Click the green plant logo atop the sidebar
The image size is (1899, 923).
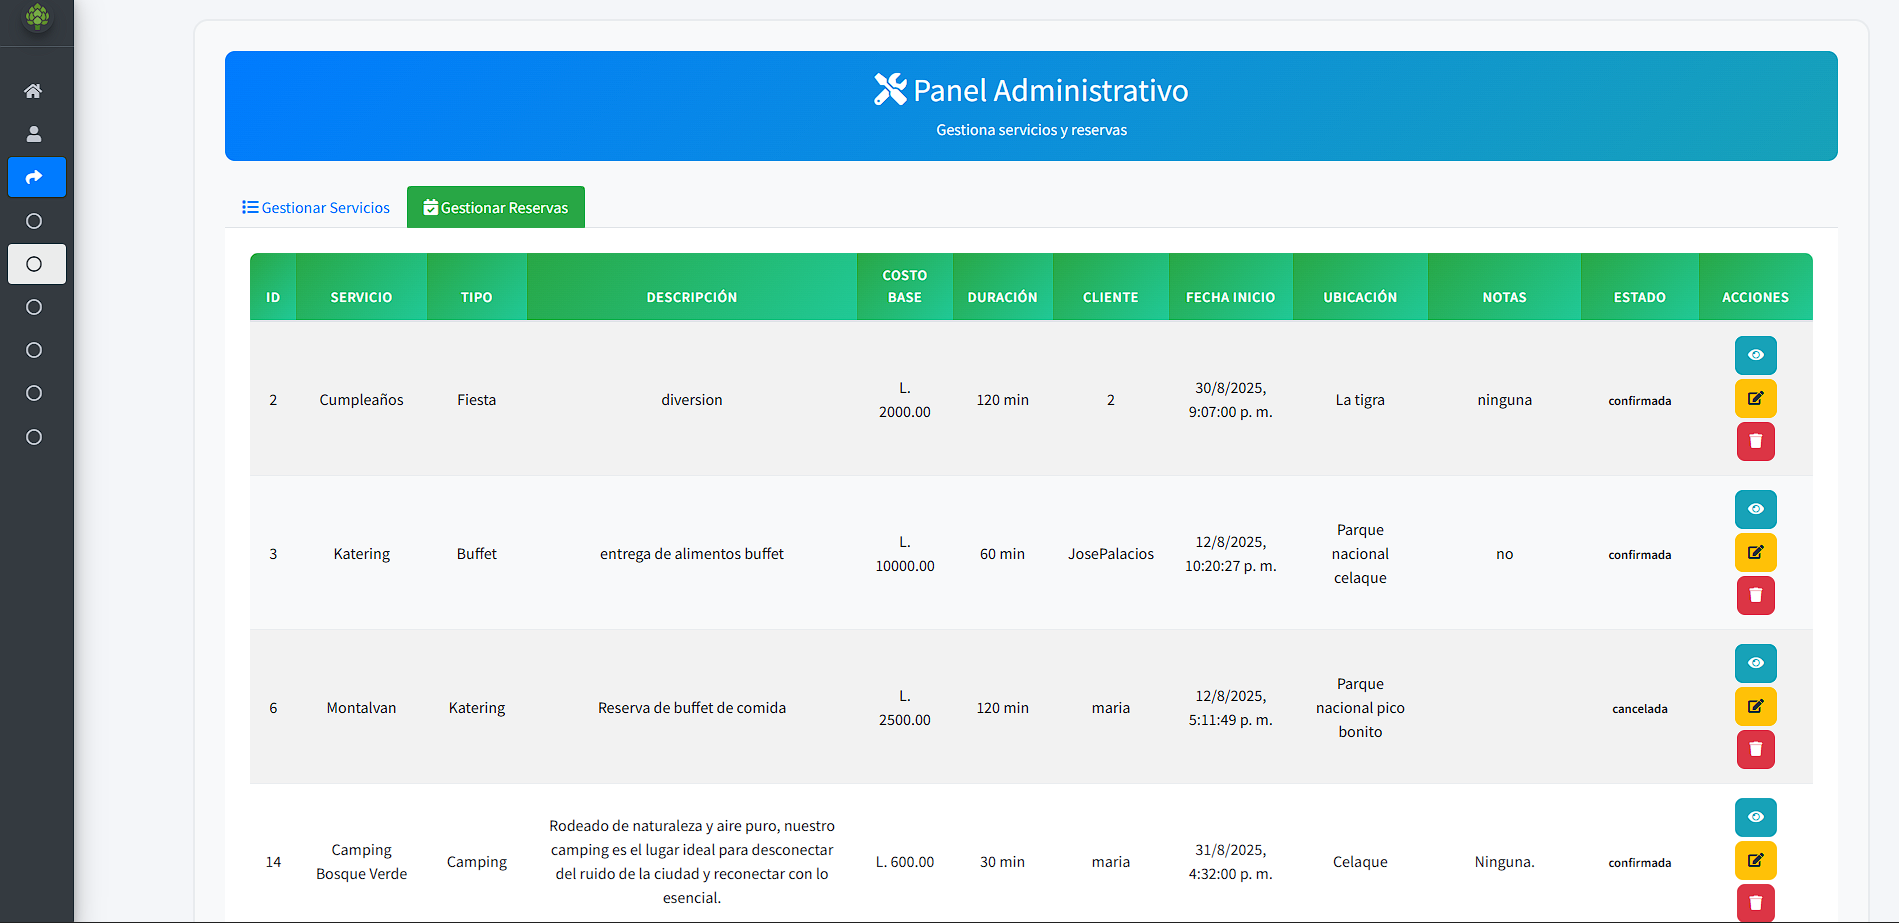coord(36,17)
